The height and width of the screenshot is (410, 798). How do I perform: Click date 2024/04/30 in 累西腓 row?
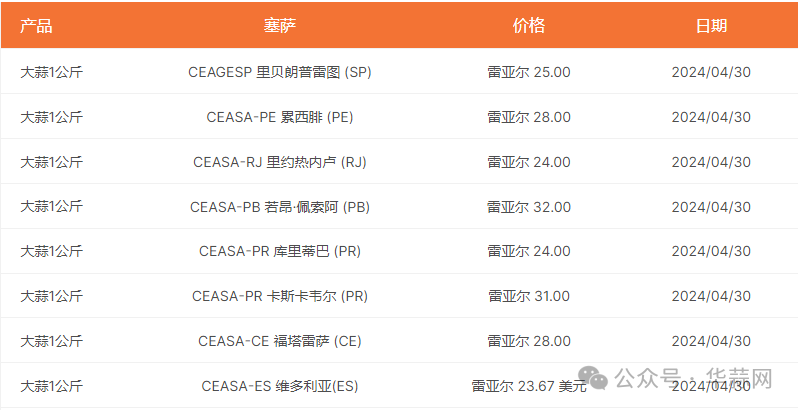pos(711,117)
